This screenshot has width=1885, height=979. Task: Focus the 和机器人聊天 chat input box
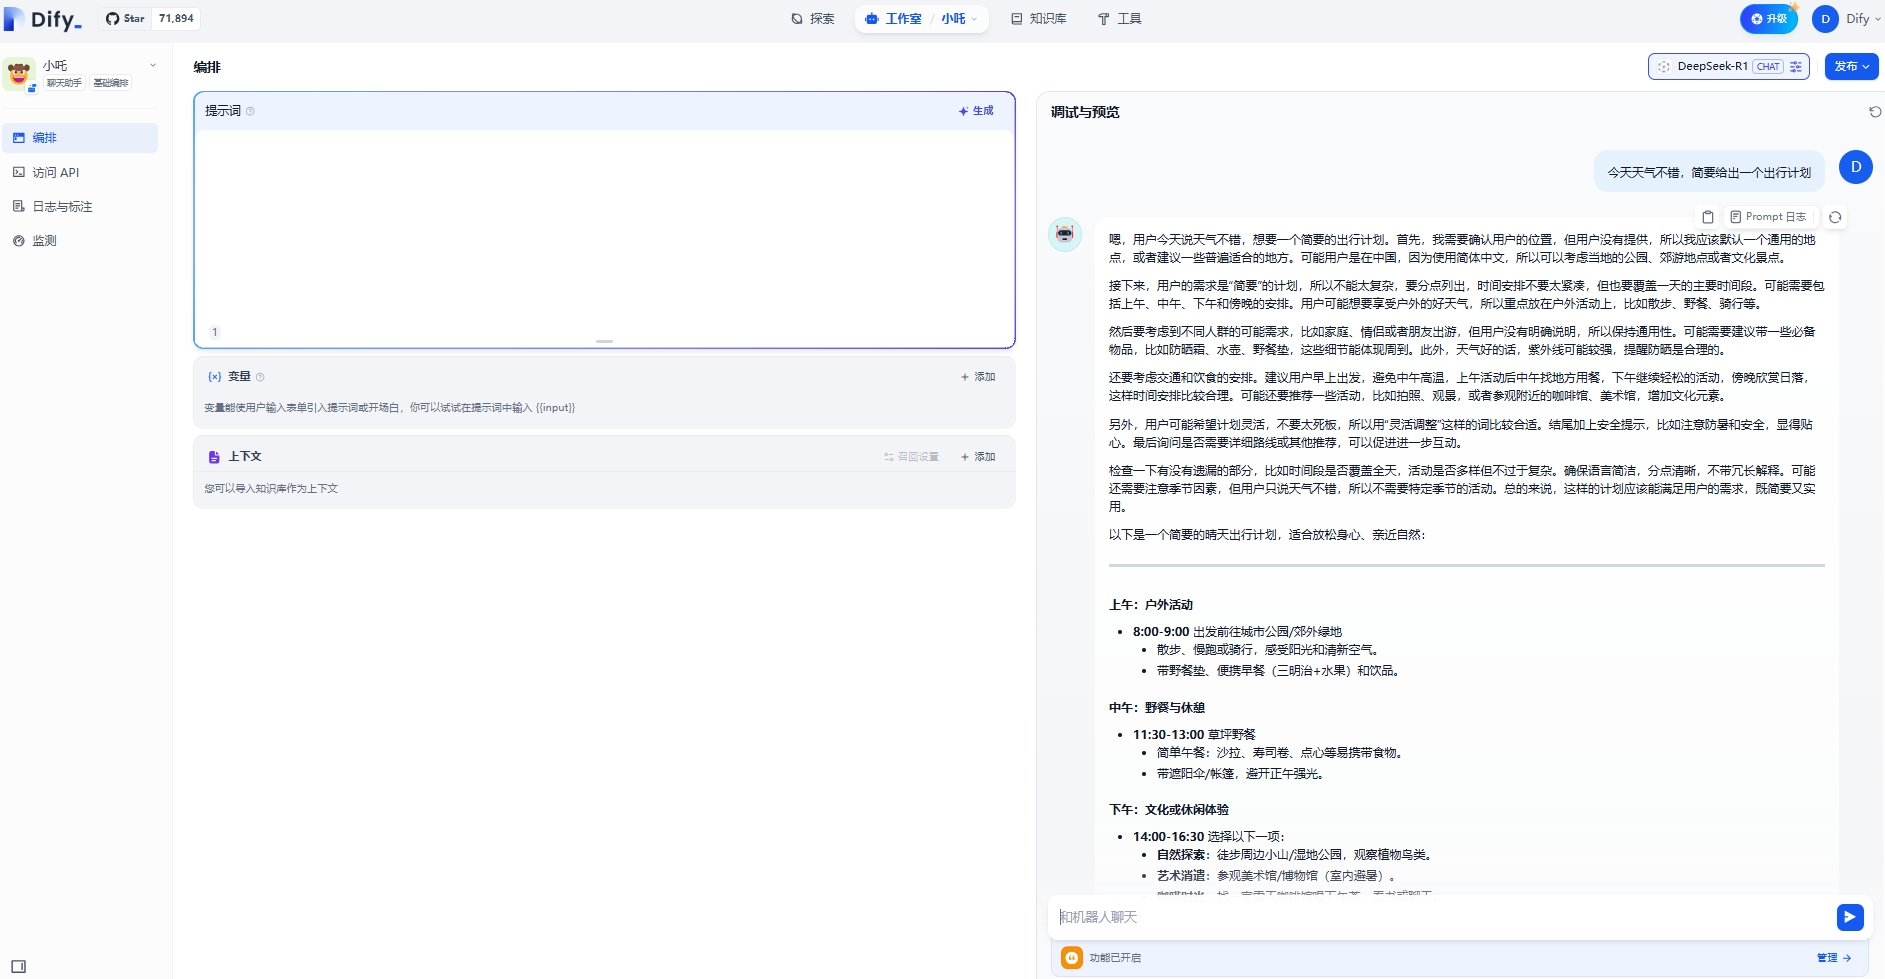(x=1440, y=917)
